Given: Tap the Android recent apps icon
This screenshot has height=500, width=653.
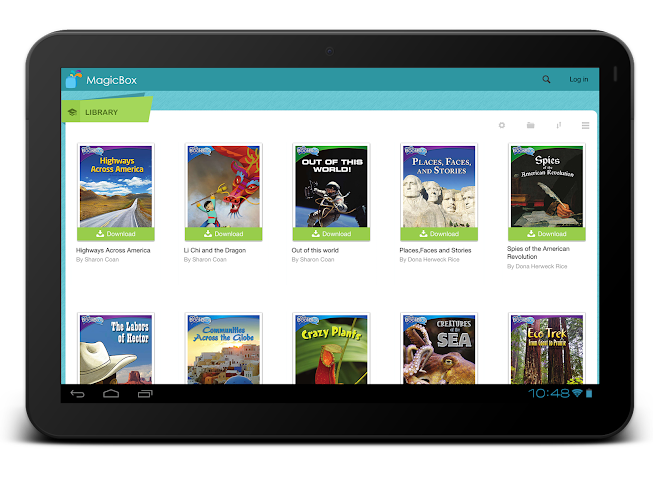Looking at the screenshot, I should (x=145, y=393).
